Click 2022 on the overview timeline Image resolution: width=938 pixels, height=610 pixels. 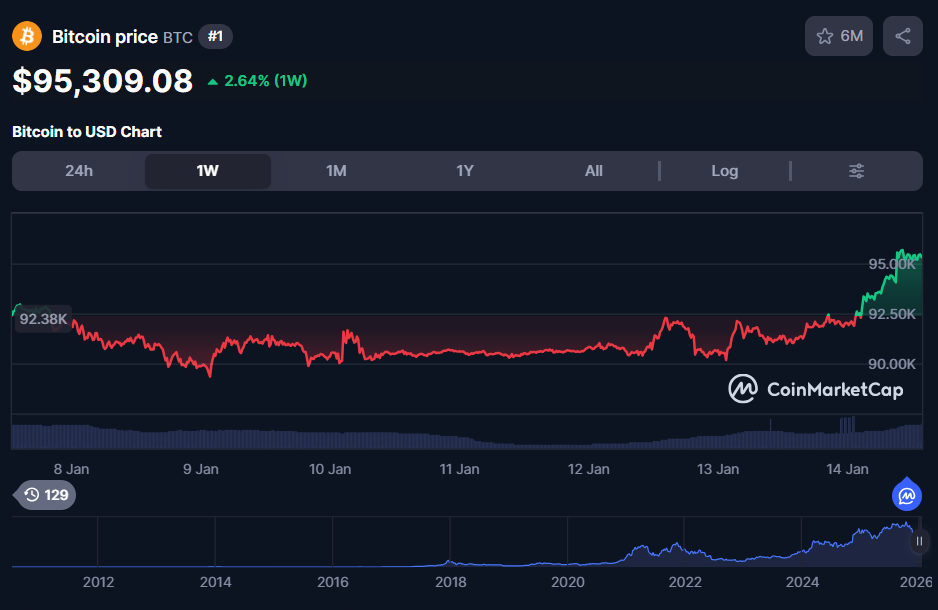pyautogui.click(x=685, y=582)
